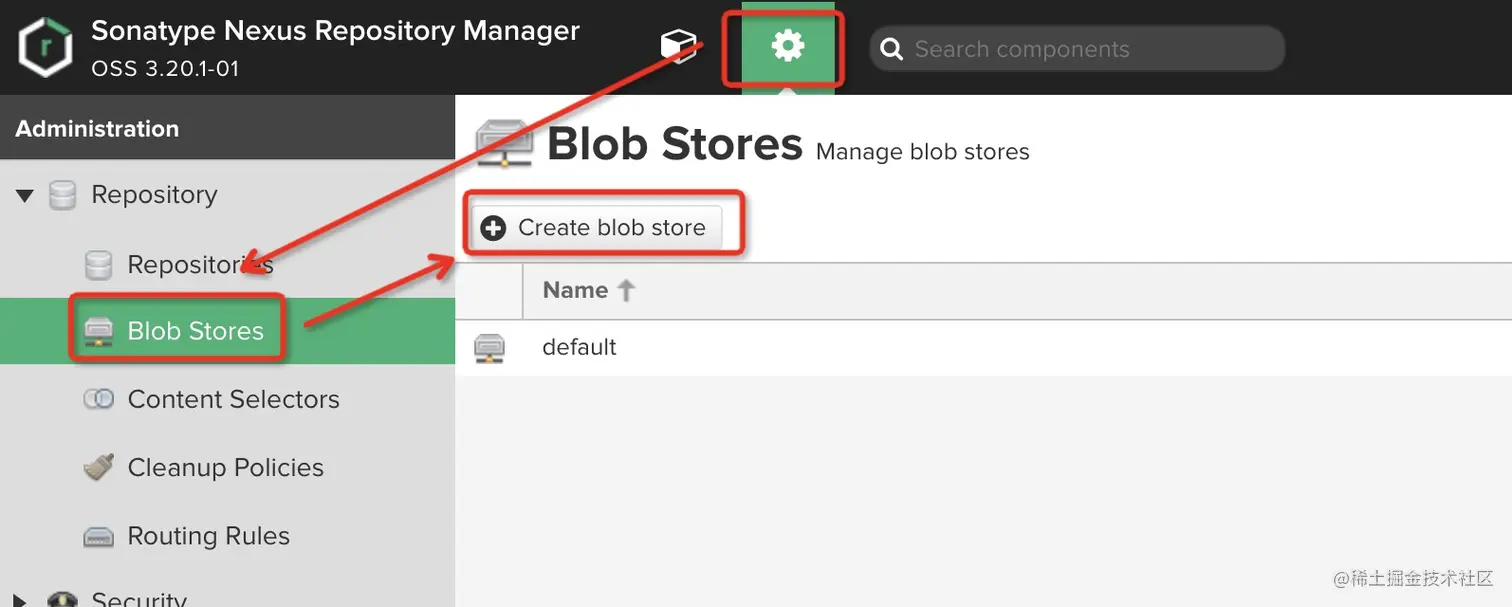Click the Name column header
This screenshot has height=607, width=1512.
coord(575,290)
